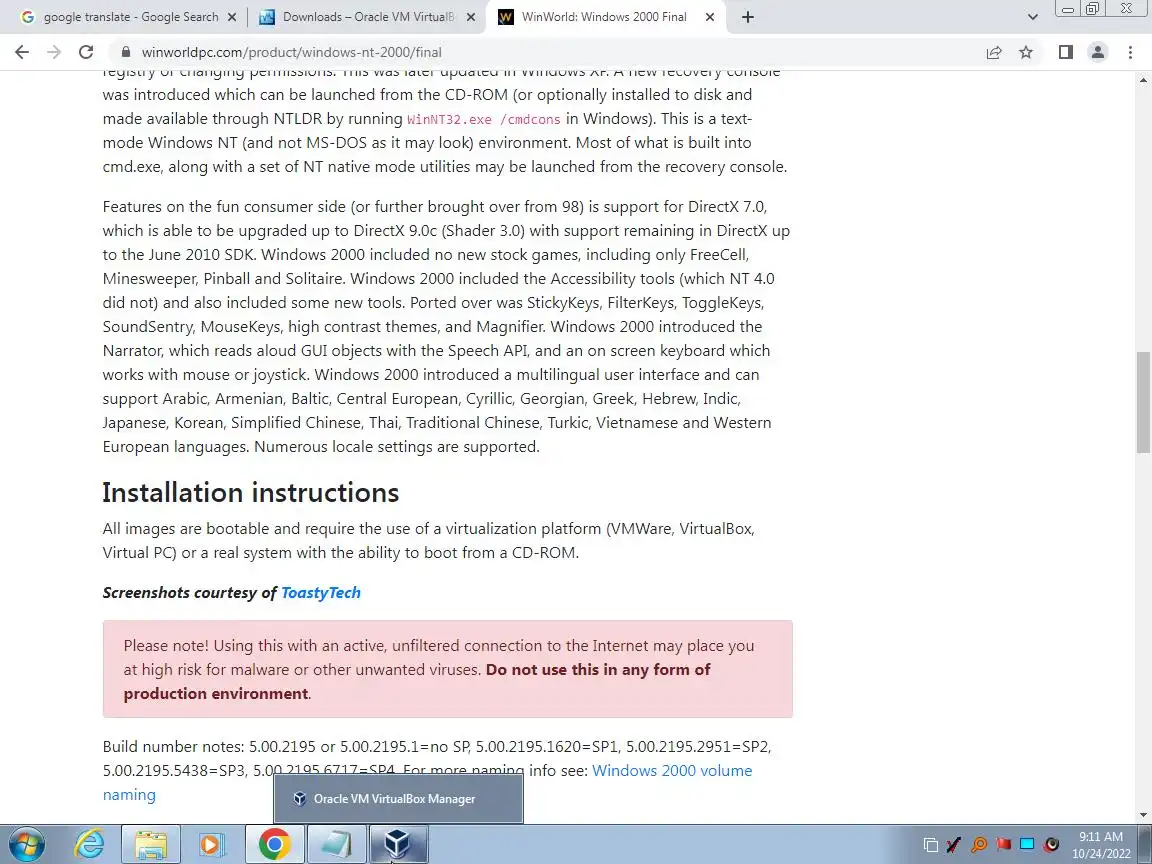Open a new tab with the plus button
Screen dimensions: 1152x864
(x=747, y=17)
